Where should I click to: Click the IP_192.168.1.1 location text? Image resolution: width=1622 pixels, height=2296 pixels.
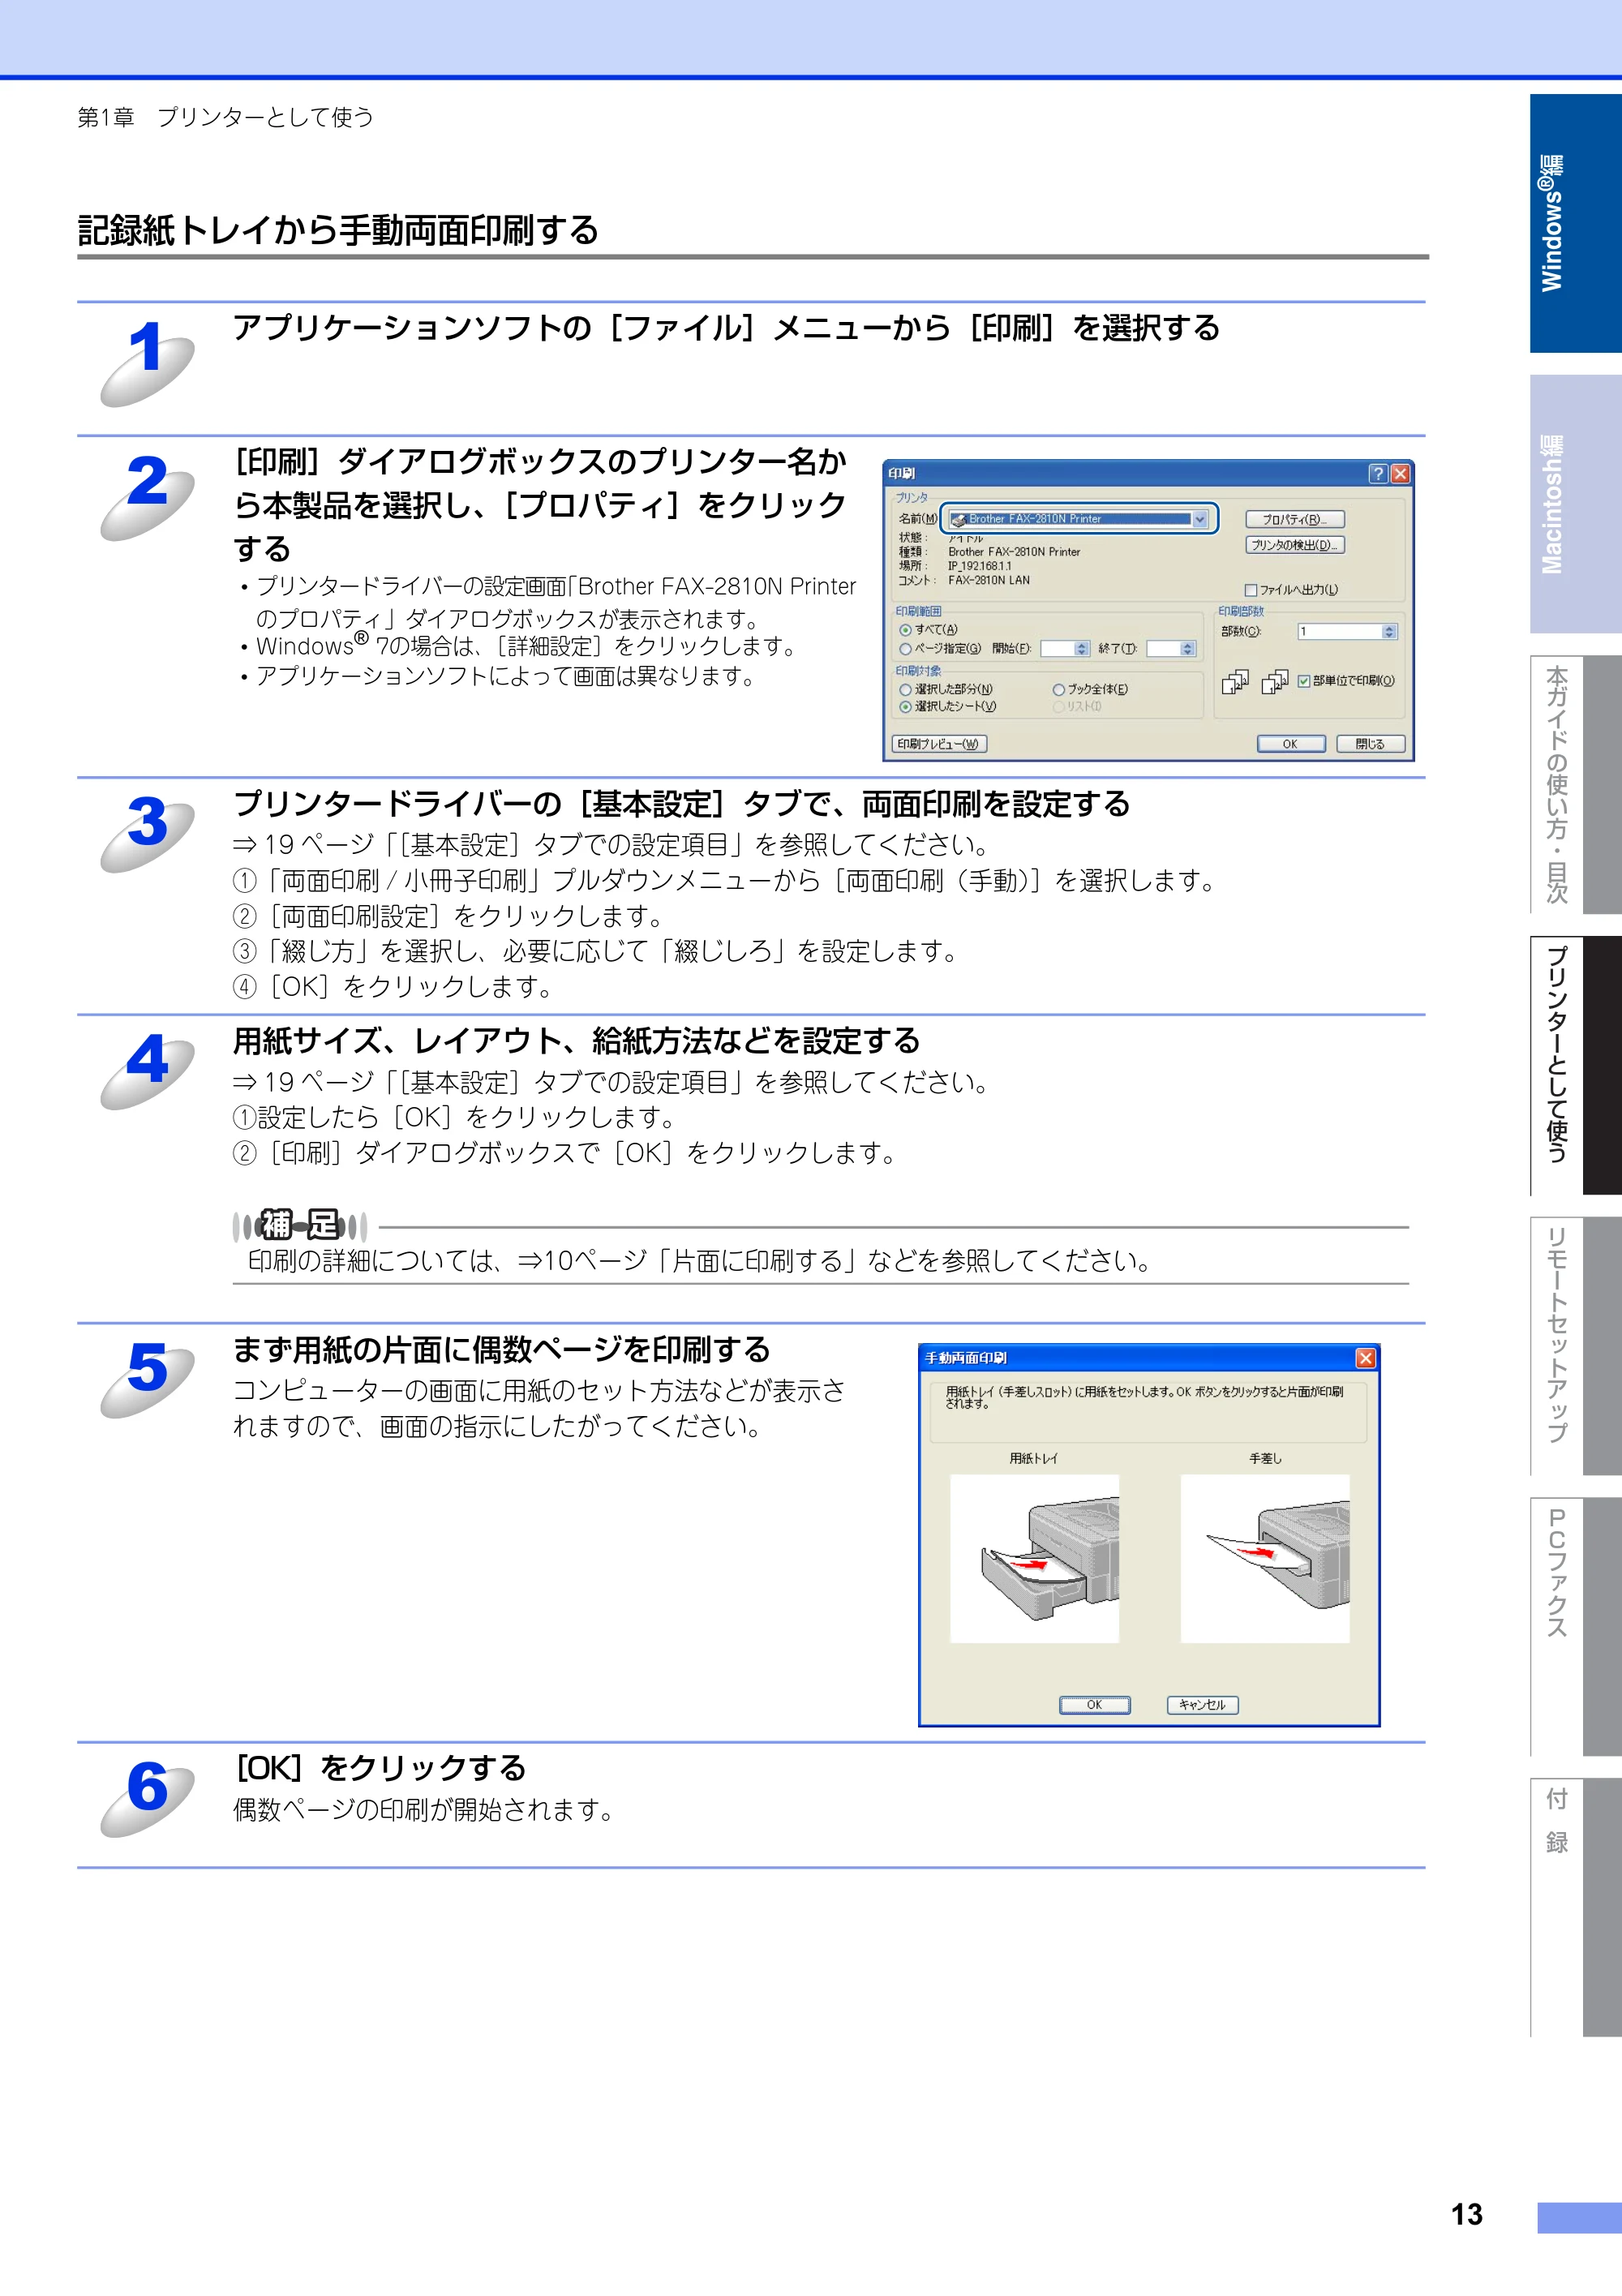(x=979, y=566)
